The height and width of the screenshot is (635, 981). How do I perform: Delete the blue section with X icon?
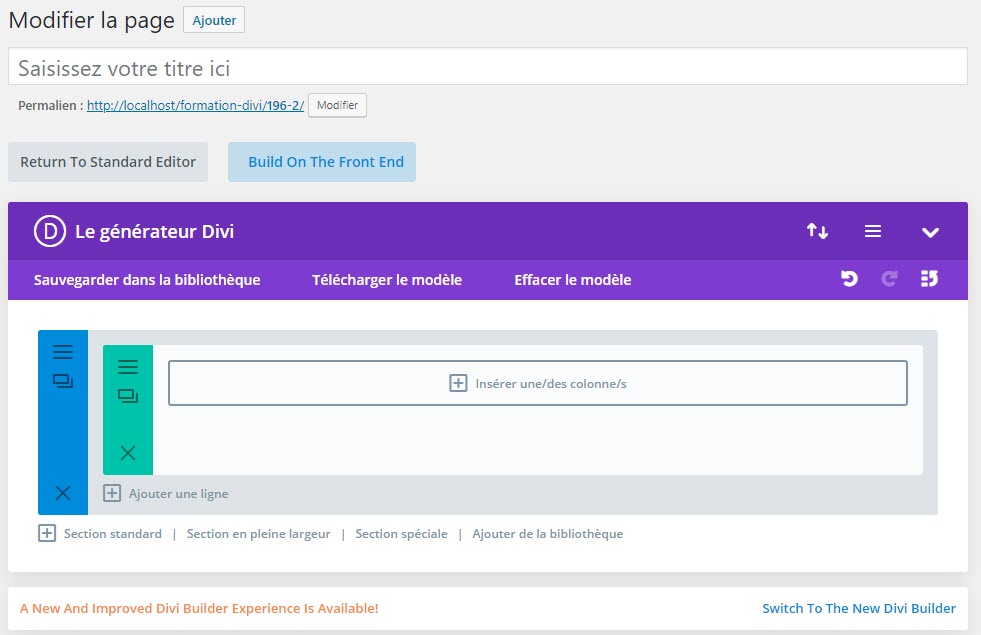click(x=63, y=493)
